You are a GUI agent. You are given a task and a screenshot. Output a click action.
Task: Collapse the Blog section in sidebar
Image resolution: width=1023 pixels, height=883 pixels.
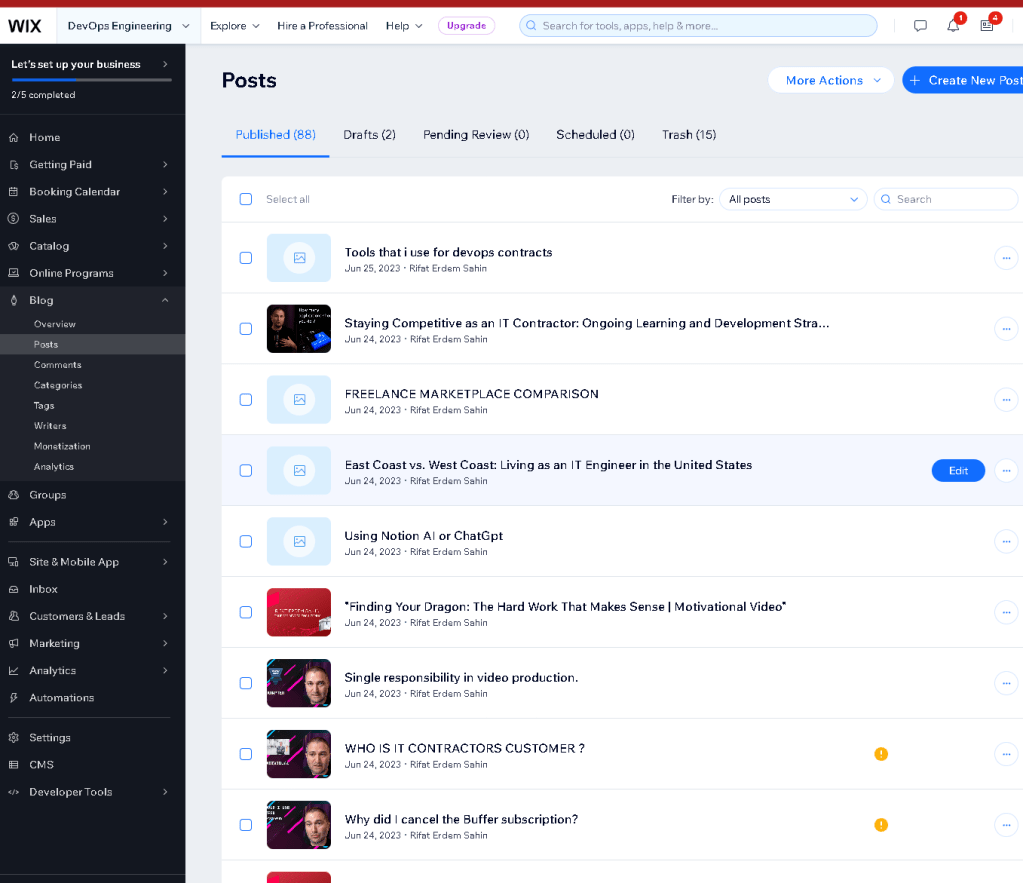click(x=165, y=300)
